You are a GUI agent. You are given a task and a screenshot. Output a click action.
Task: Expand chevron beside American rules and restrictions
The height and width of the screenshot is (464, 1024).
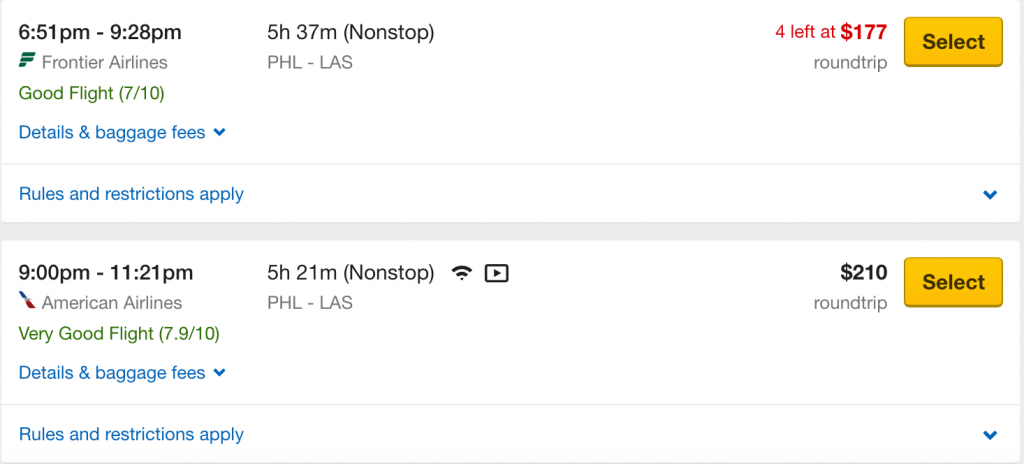point(990,435)
